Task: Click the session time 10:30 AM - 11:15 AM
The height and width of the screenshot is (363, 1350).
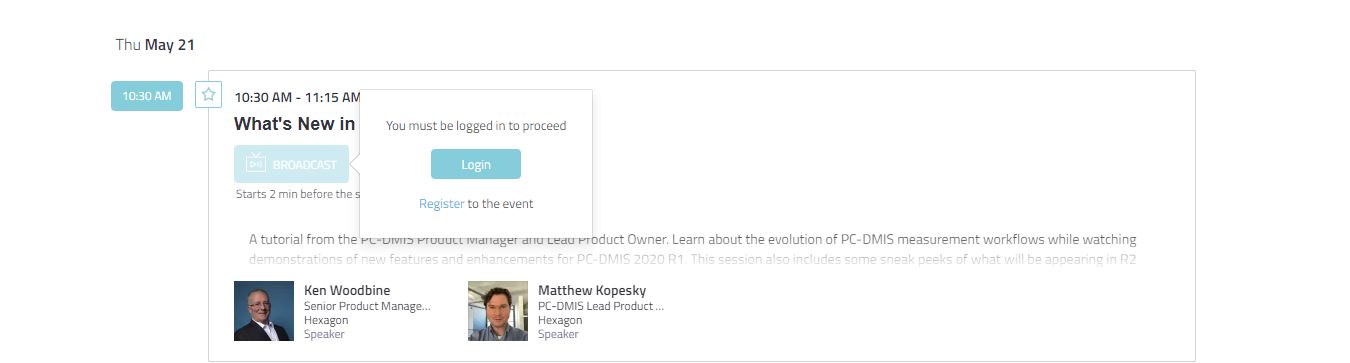Action: tap(297, 97)
